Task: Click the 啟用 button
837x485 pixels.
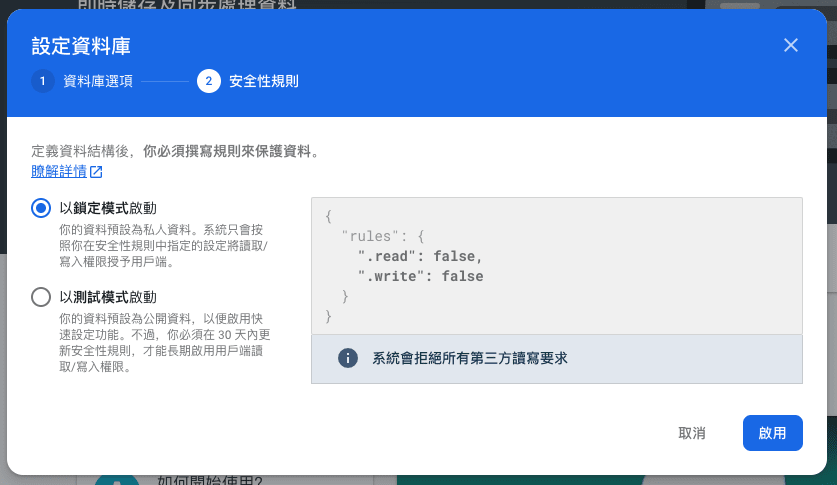Action: click(772, 433)
